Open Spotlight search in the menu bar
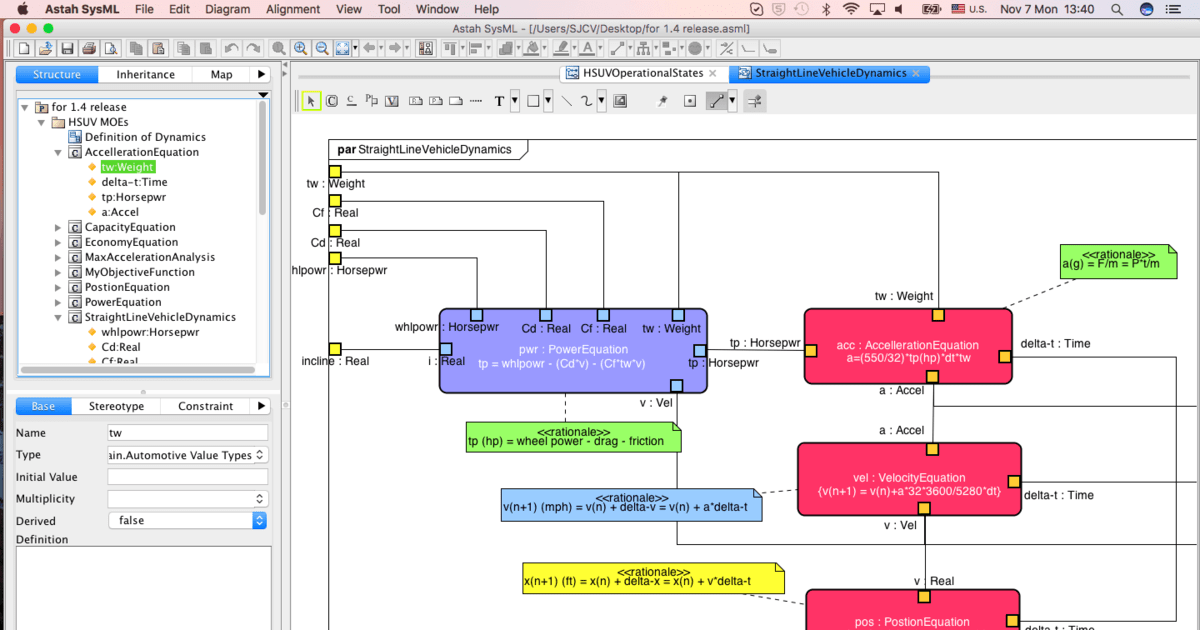 pyautogui.click(x=1116, y=10)
